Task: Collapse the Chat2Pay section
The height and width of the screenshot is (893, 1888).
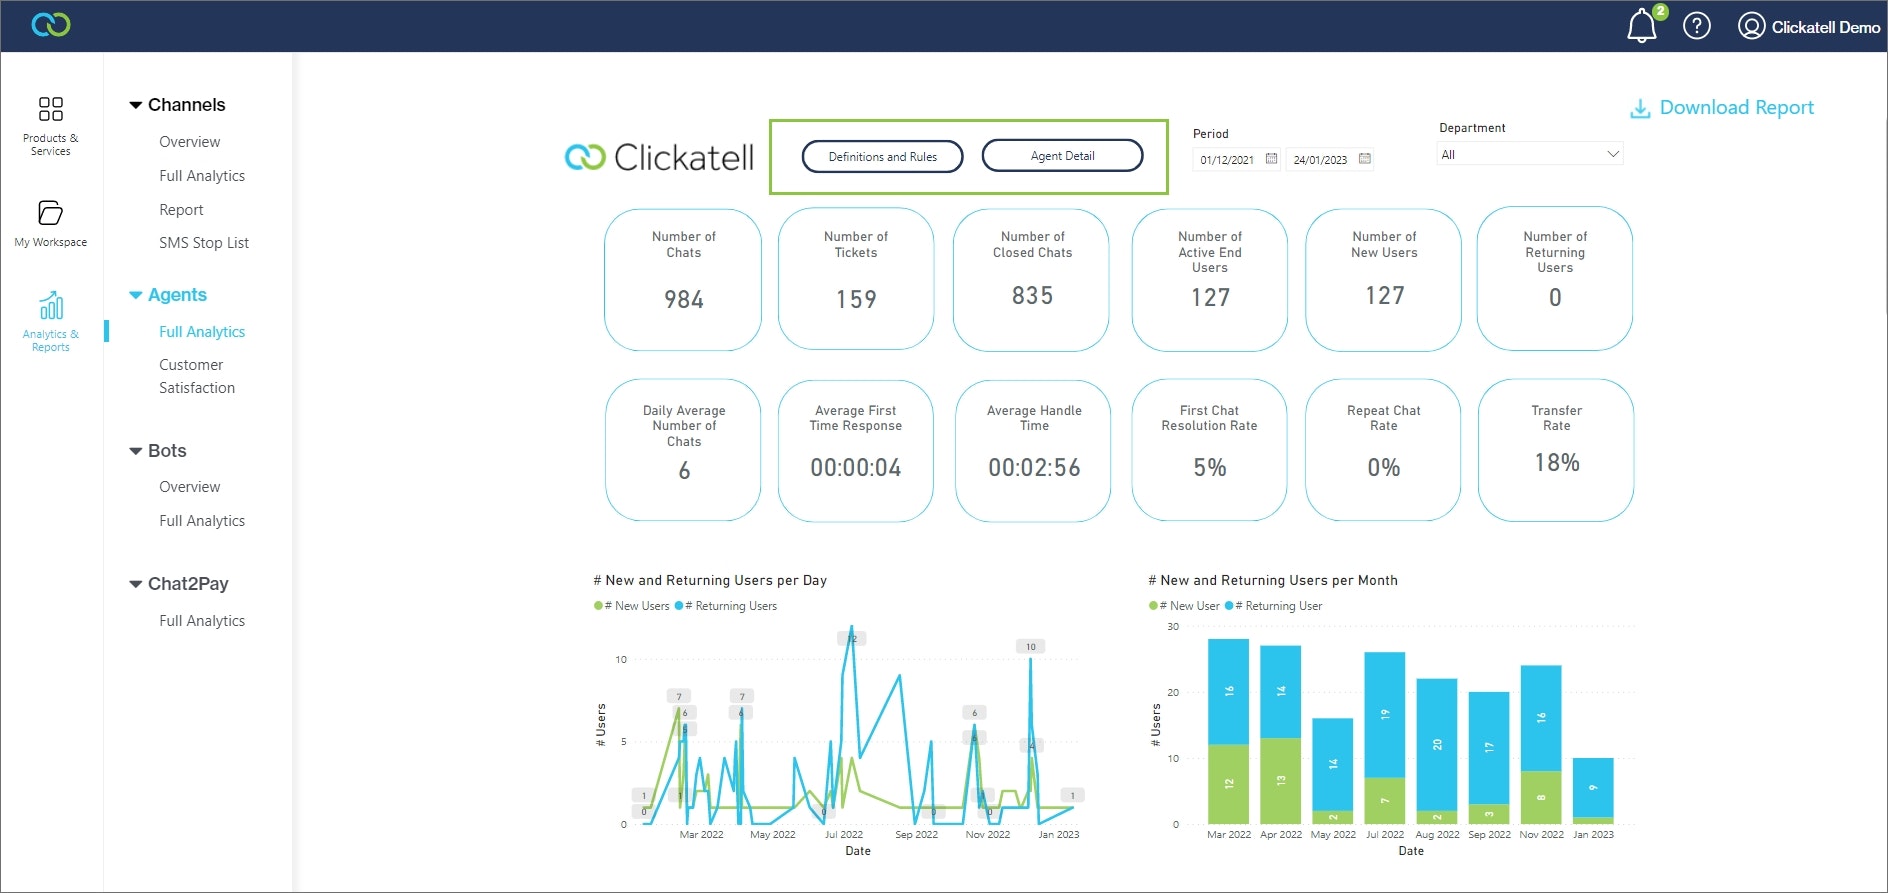Action: (x=136, y=584)
